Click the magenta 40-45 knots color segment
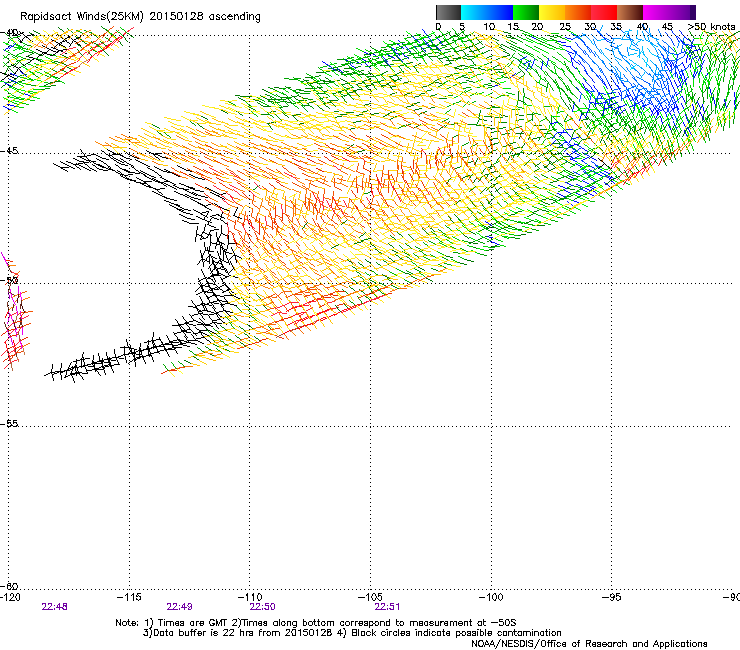This screenshot has height=650, width=740. coord(656,12)
